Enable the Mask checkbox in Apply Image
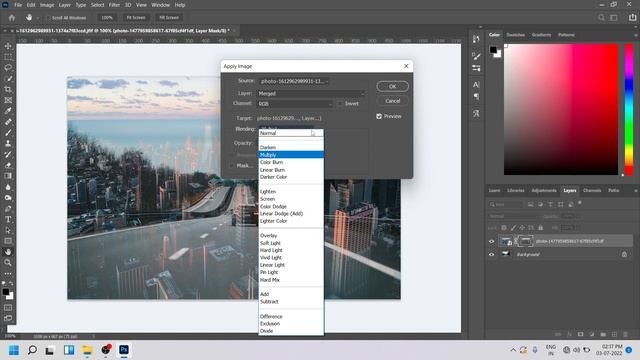The height and width of the screenshot is (360, 640). [x=232, y=165]
